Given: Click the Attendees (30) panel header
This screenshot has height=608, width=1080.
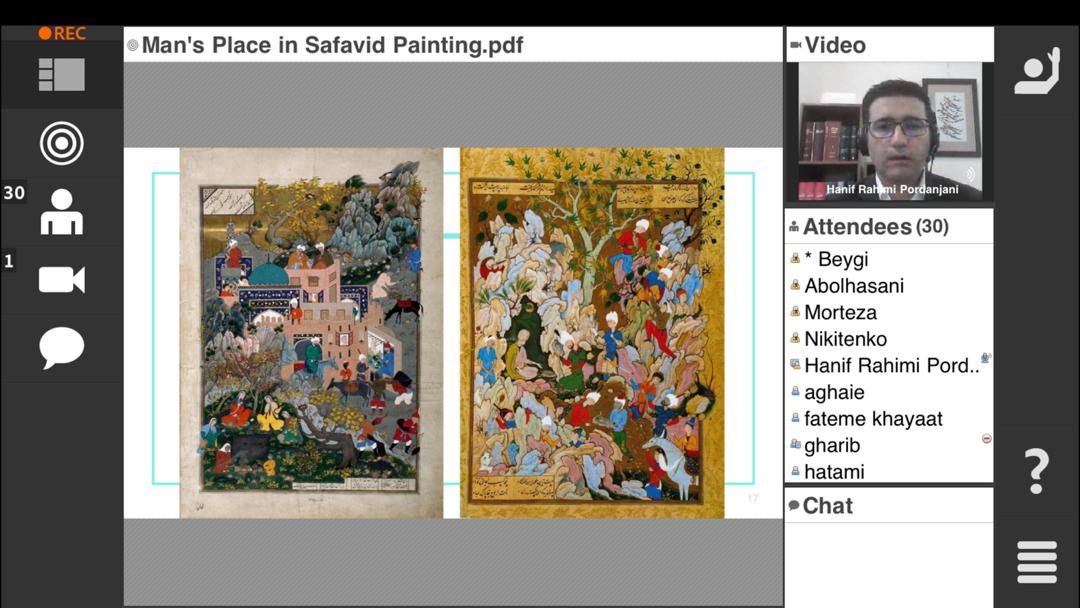Looking at the screenshot, I should [x=889, y=227].
